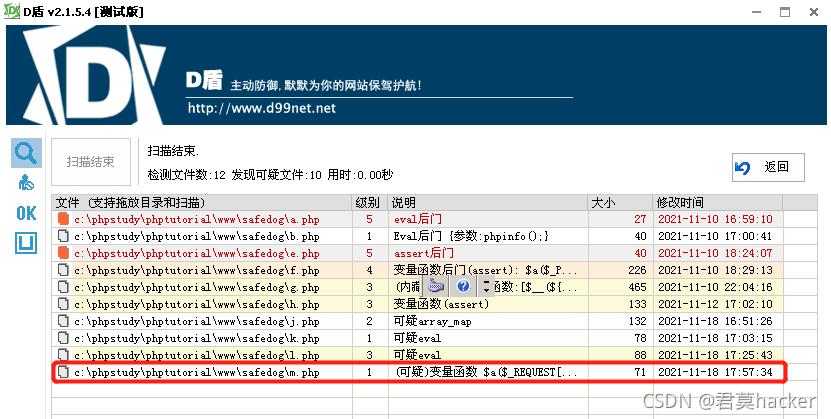Maximize the D盾 window
Viewport: 831px width, 419px height.
coord(785,12)
